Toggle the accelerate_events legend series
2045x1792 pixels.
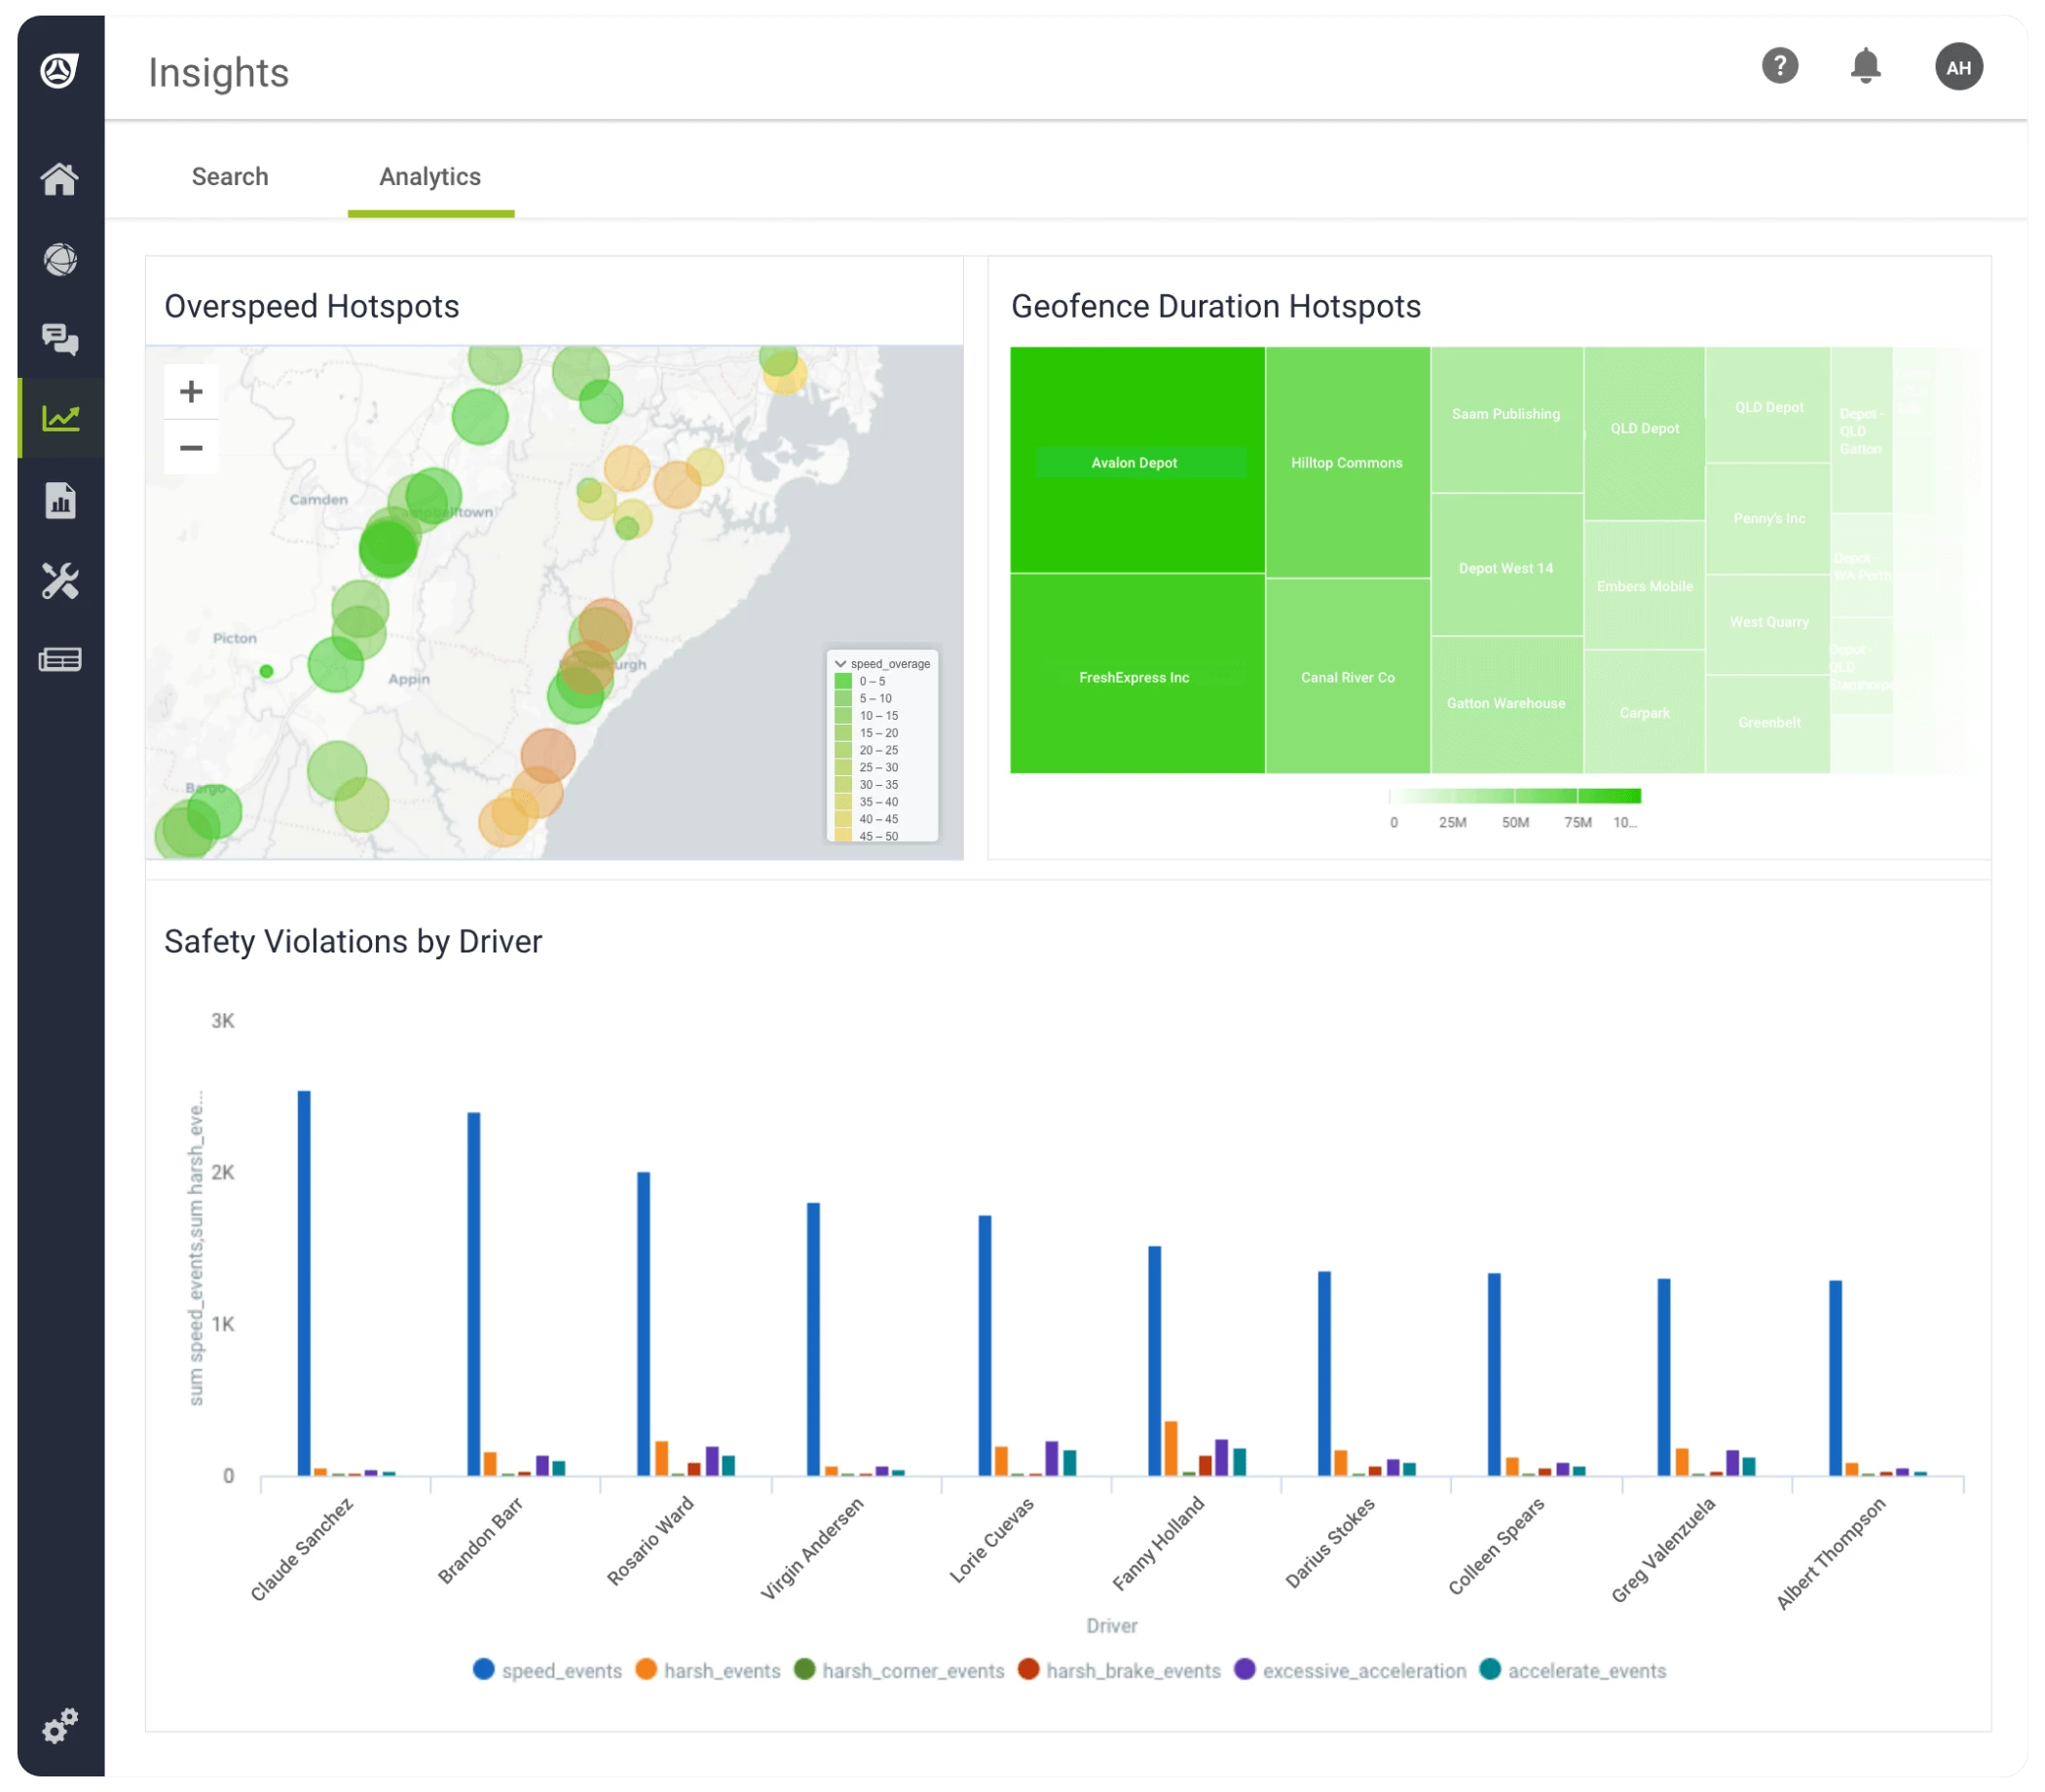(1573, 1670)
